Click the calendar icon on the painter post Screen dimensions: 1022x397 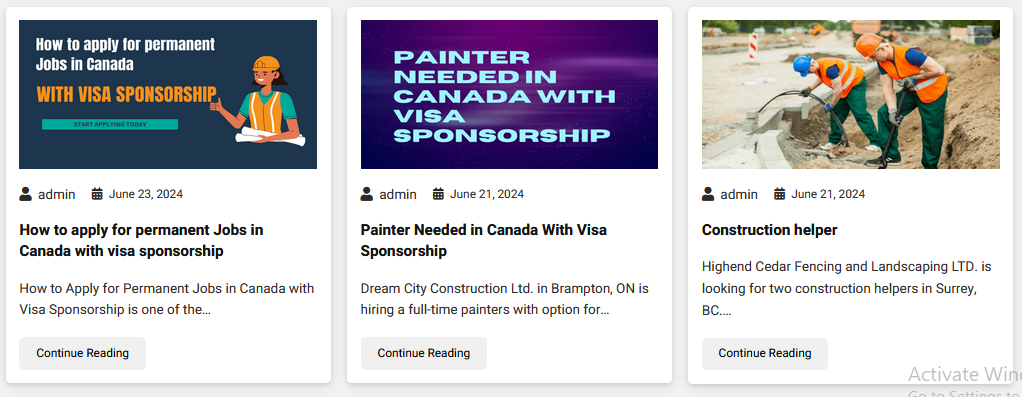pyautogui.click(x=439, y=194)
